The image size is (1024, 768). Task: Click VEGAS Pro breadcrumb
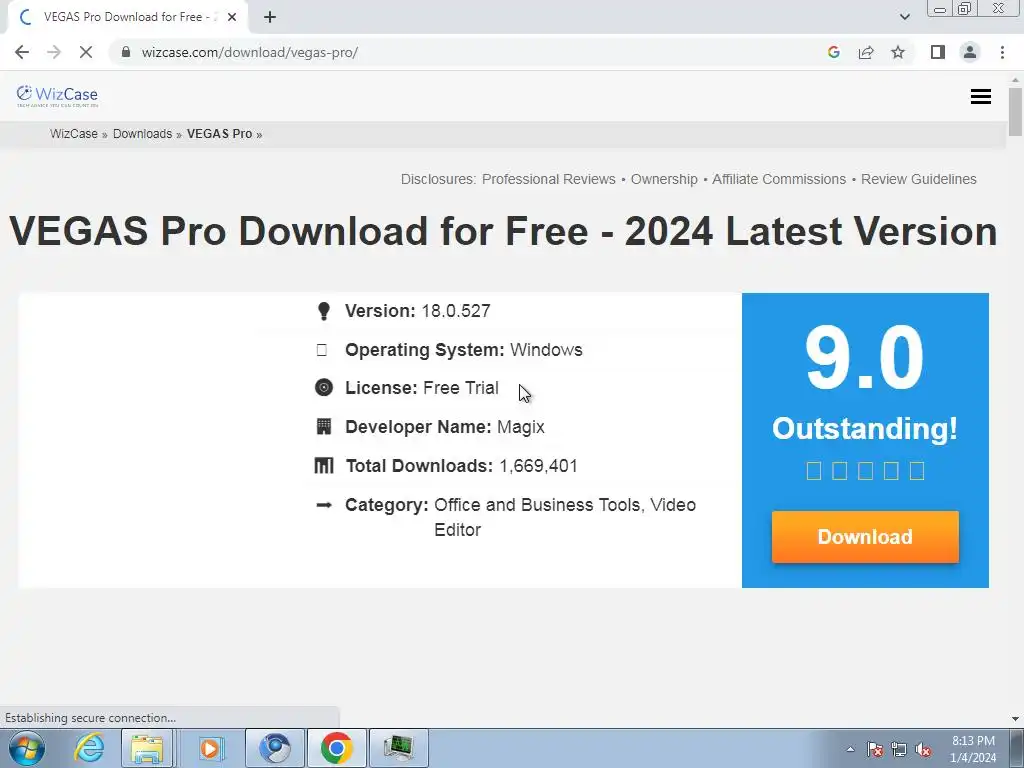[219, 134]
